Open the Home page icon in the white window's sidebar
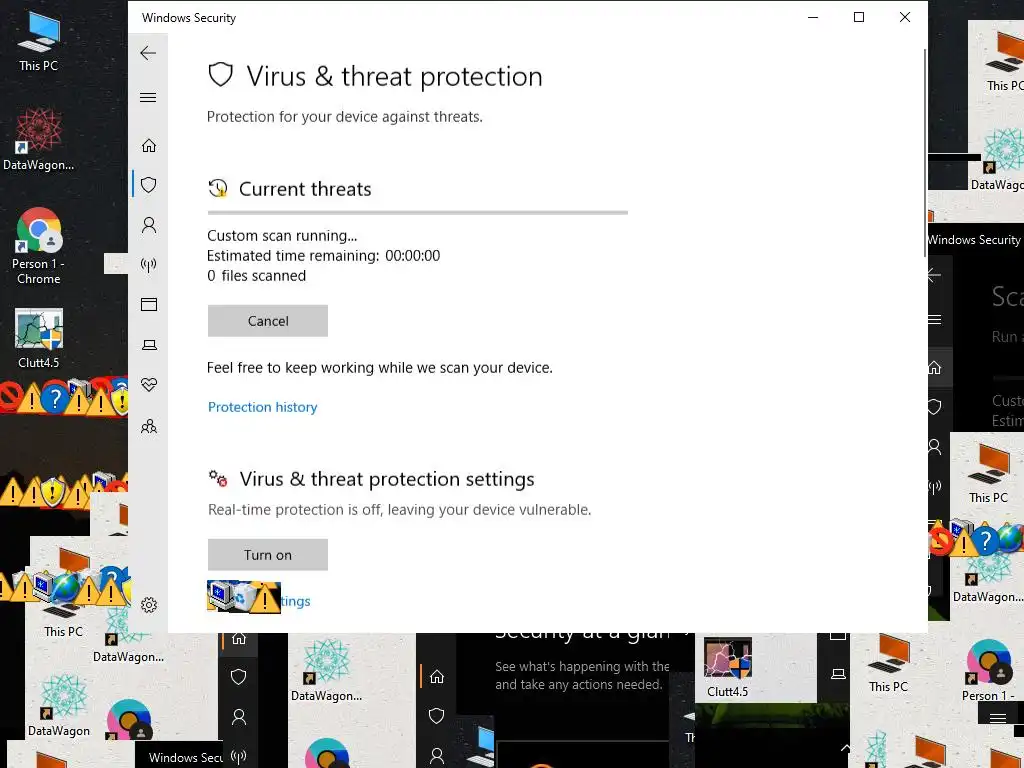 149,145
